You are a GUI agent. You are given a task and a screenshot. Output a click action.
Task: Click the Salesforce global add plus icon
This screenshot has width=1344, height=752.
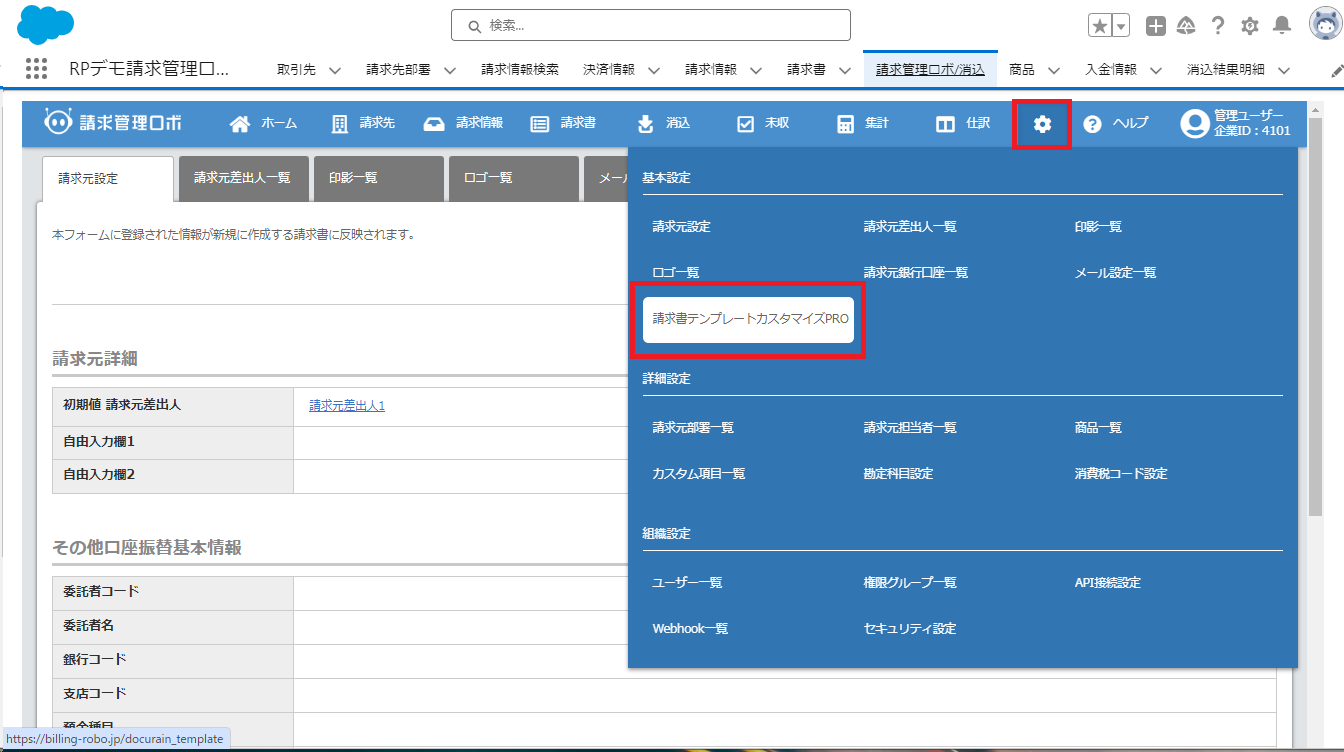(x=1155, y=26)
